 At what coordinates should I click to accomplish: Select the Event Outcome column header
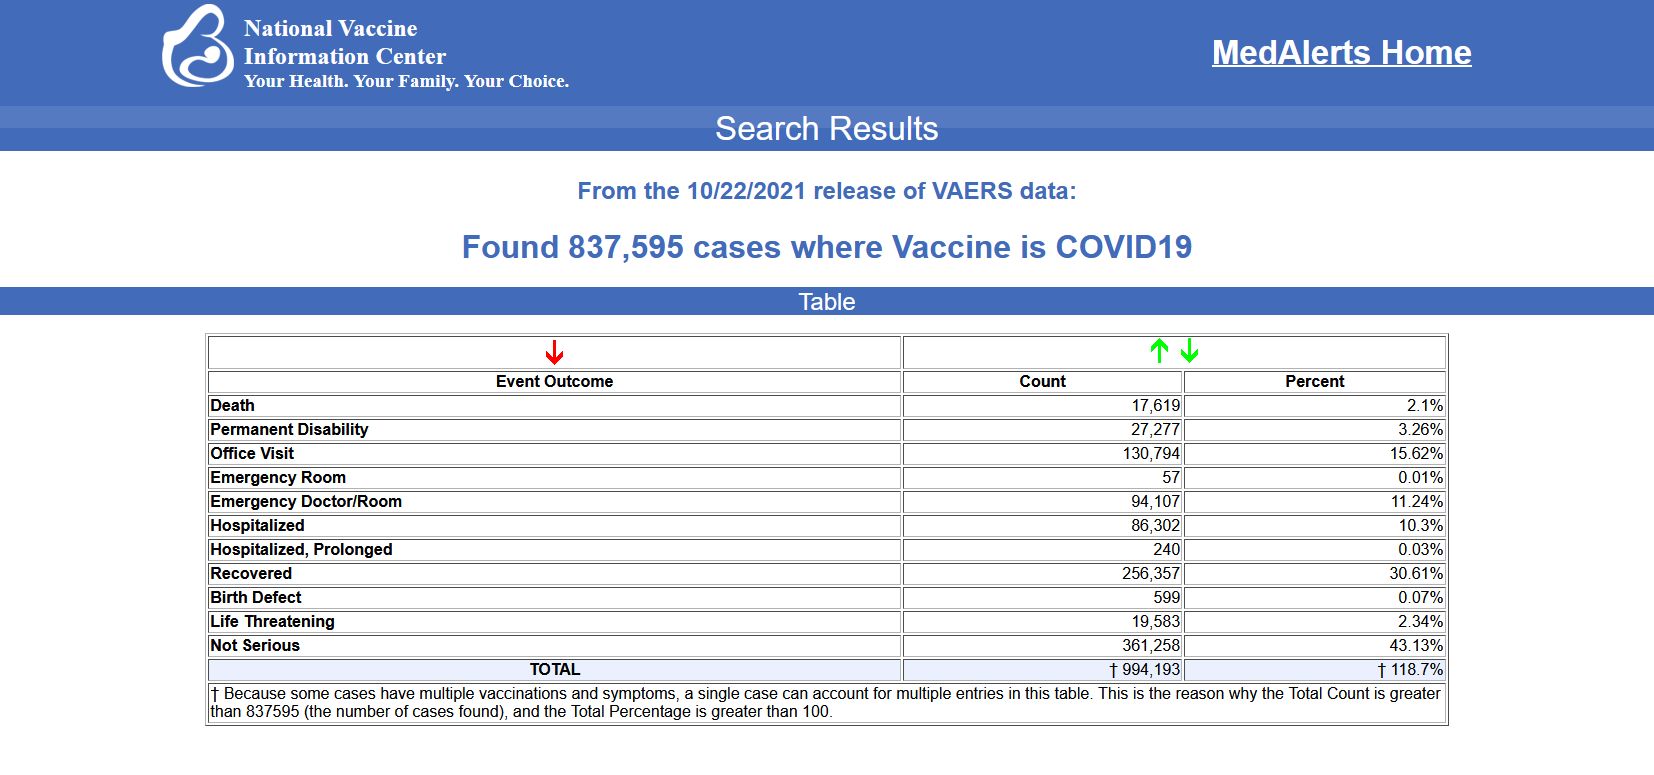(554, 381)
